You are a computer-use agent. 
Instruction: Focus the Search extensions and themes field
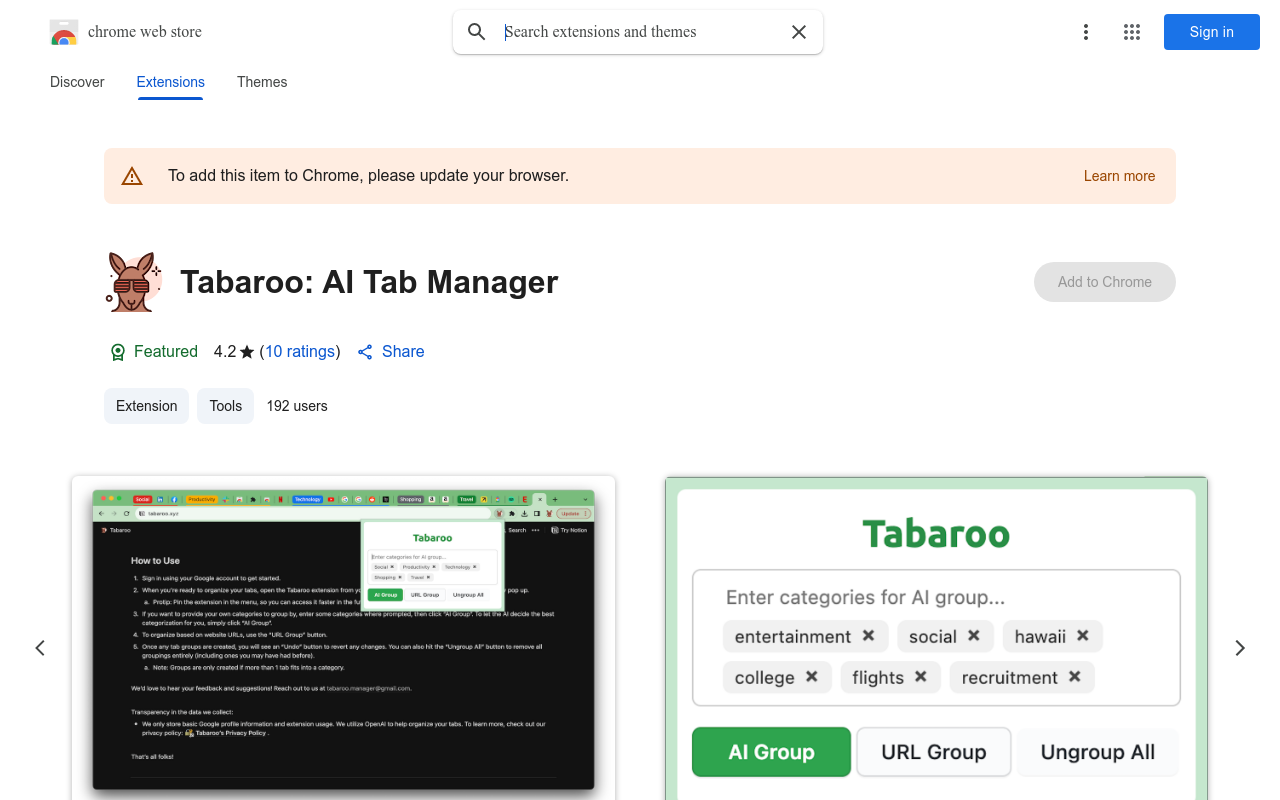pos(640,32)
